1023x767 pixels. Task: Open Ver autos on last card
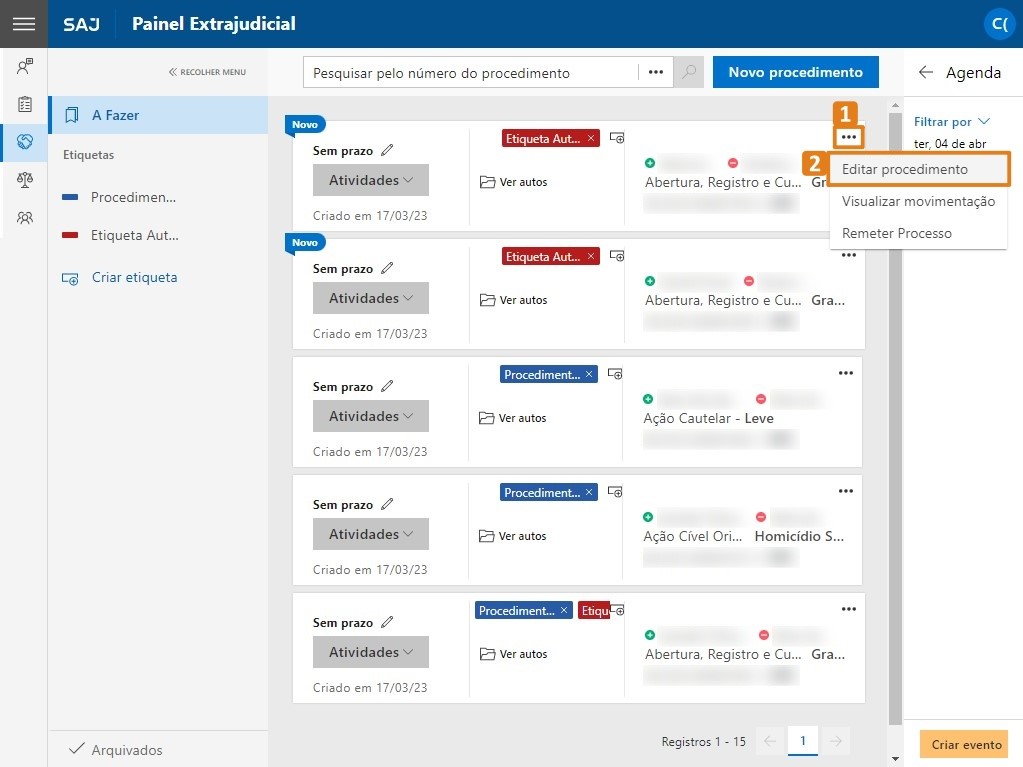513,654
